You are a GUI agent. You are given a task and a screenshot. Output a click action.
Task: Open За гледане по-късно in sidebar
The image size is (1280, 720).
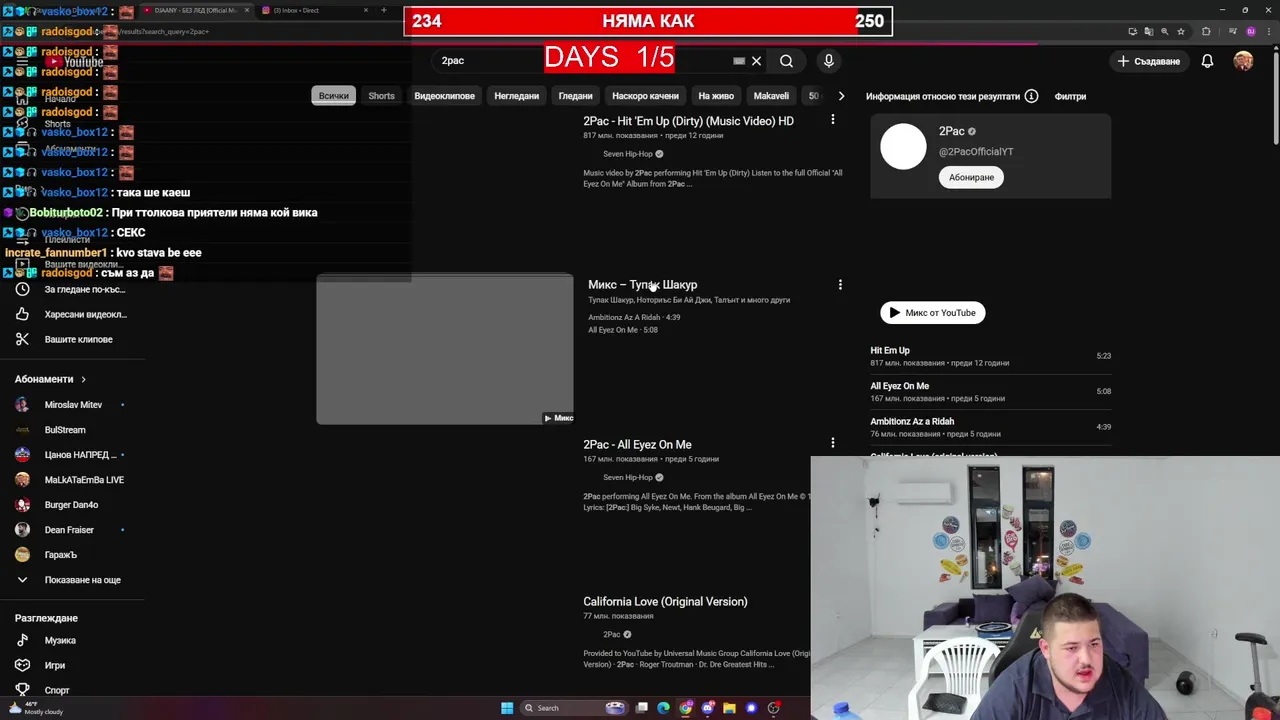(72, 289)
